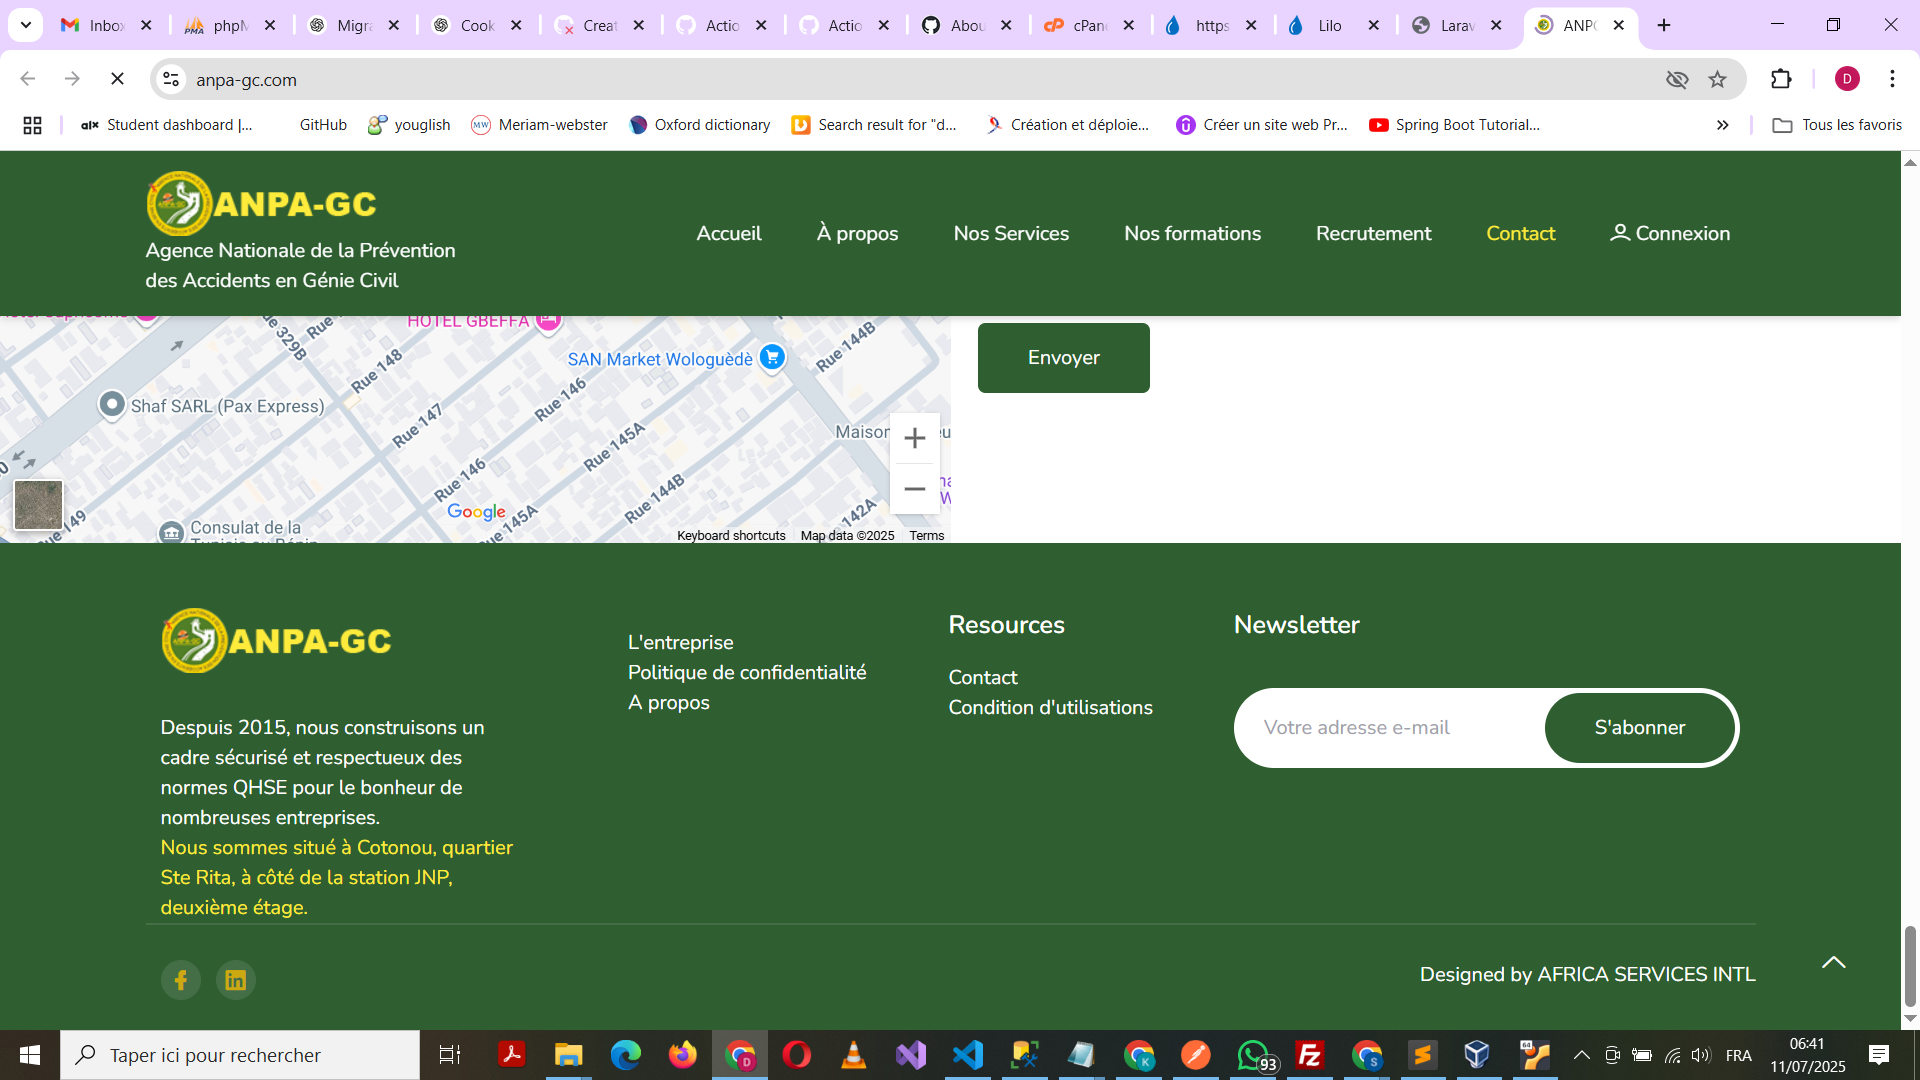Go to Accueil in navigation menu

[729, 233]
